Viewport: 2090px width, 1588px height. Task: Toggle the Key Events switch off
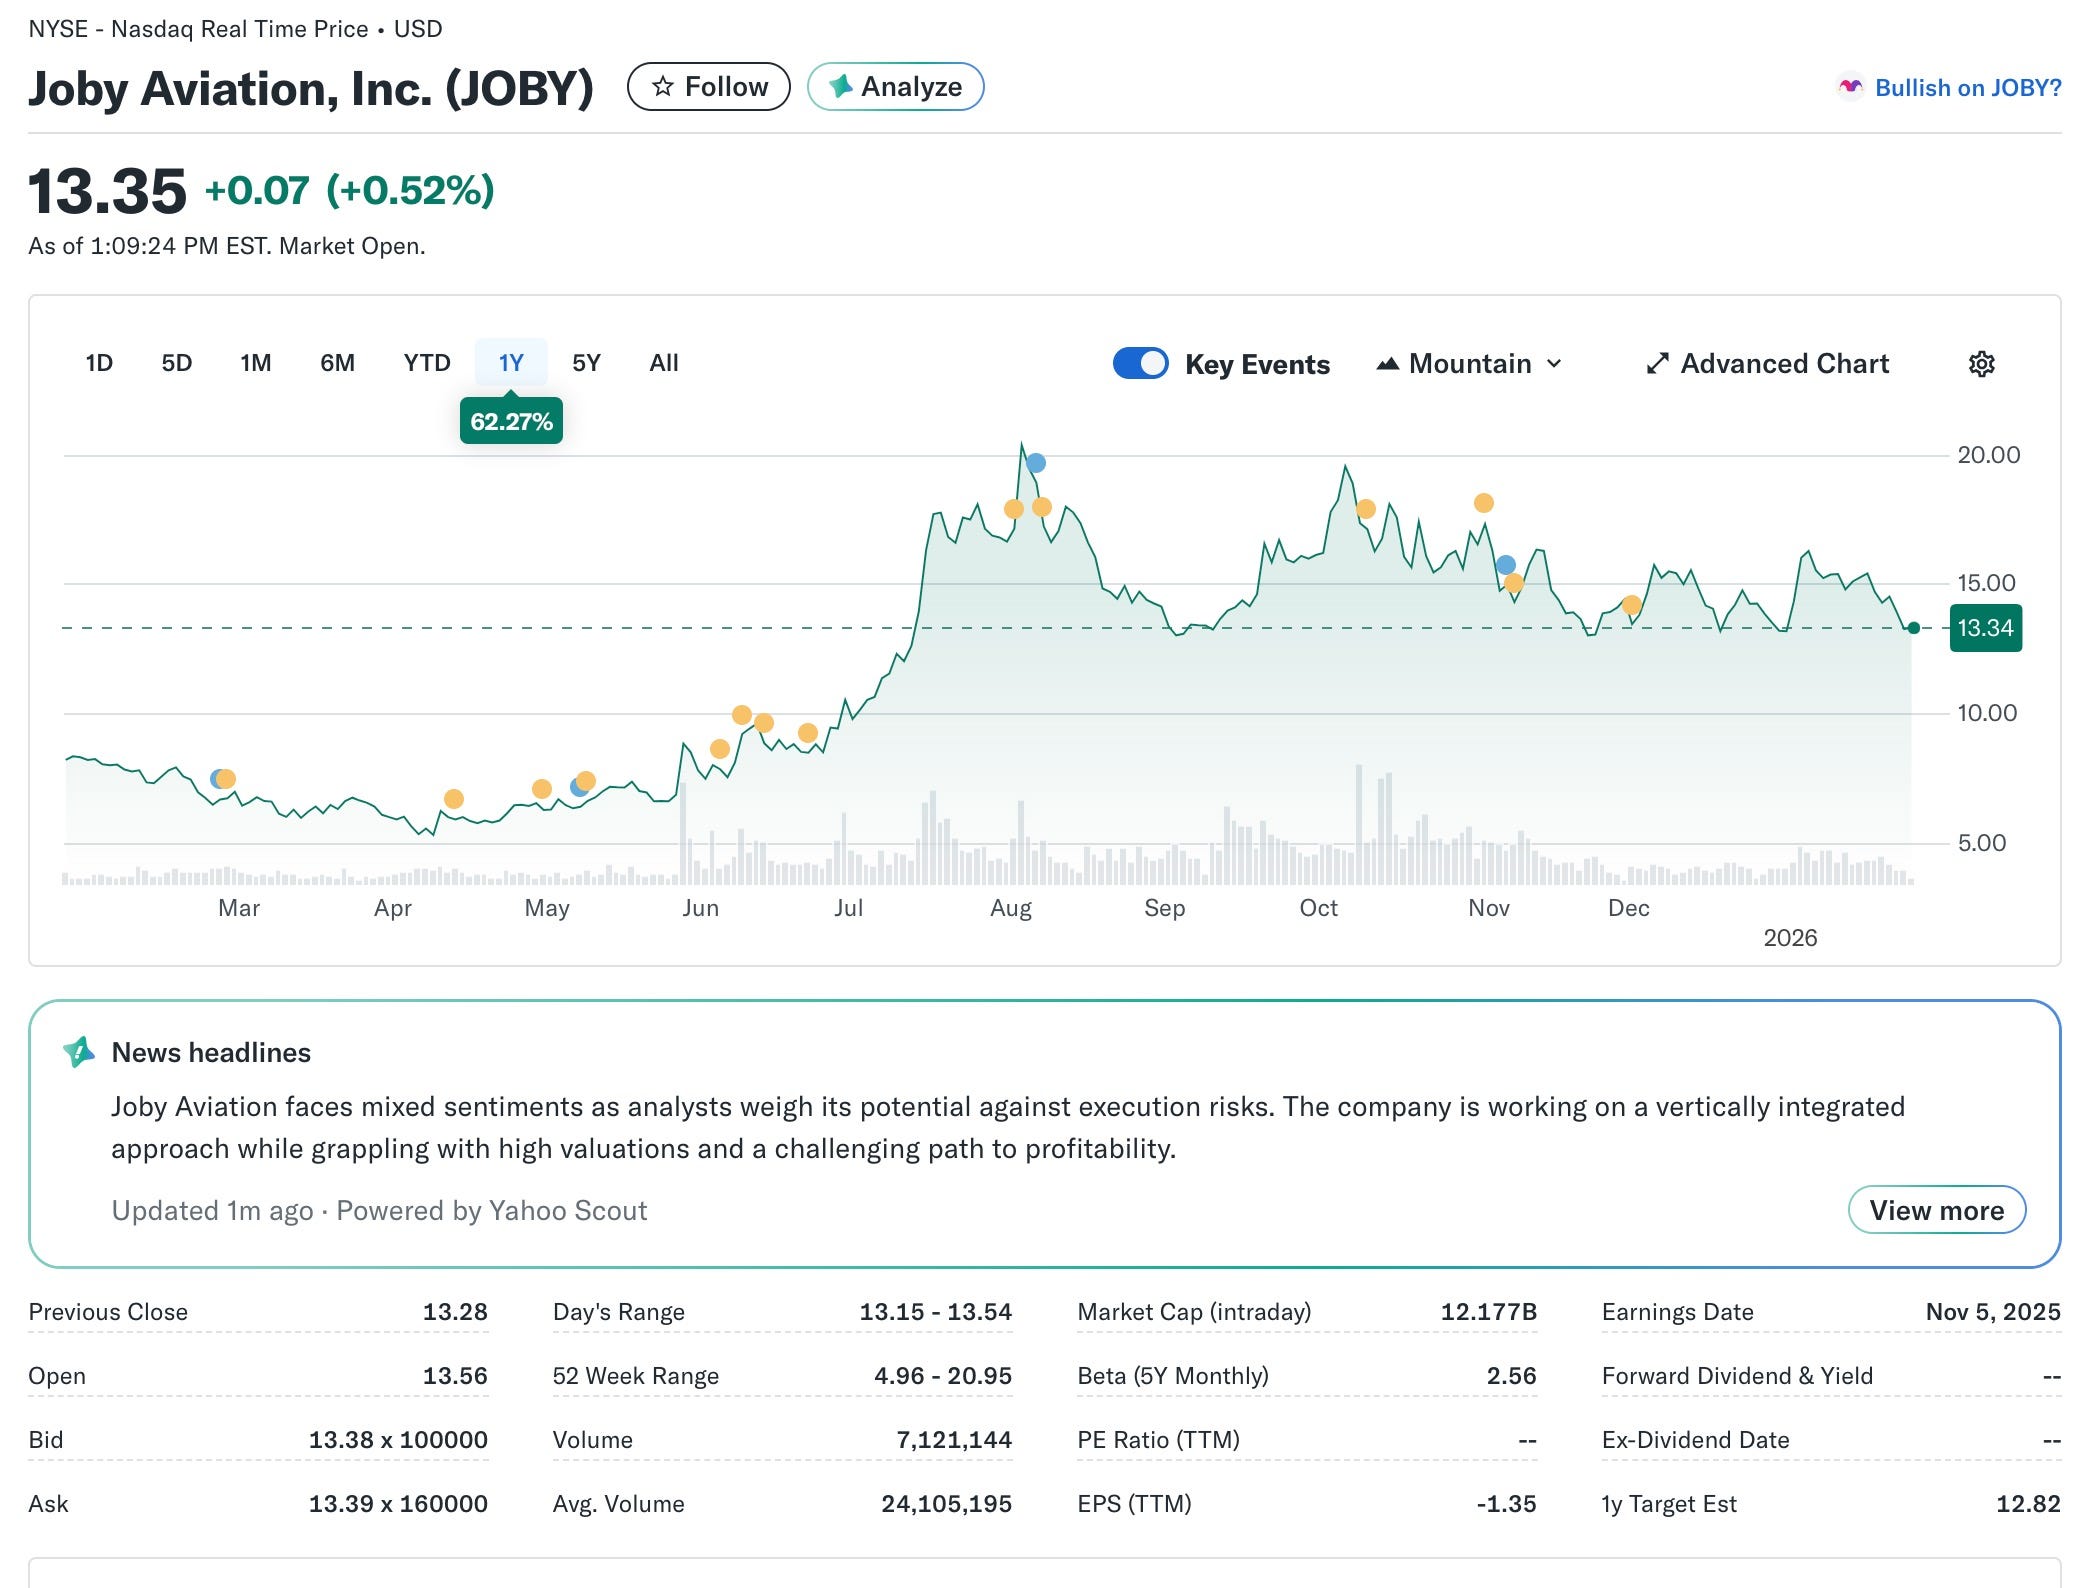(1140, 363)
